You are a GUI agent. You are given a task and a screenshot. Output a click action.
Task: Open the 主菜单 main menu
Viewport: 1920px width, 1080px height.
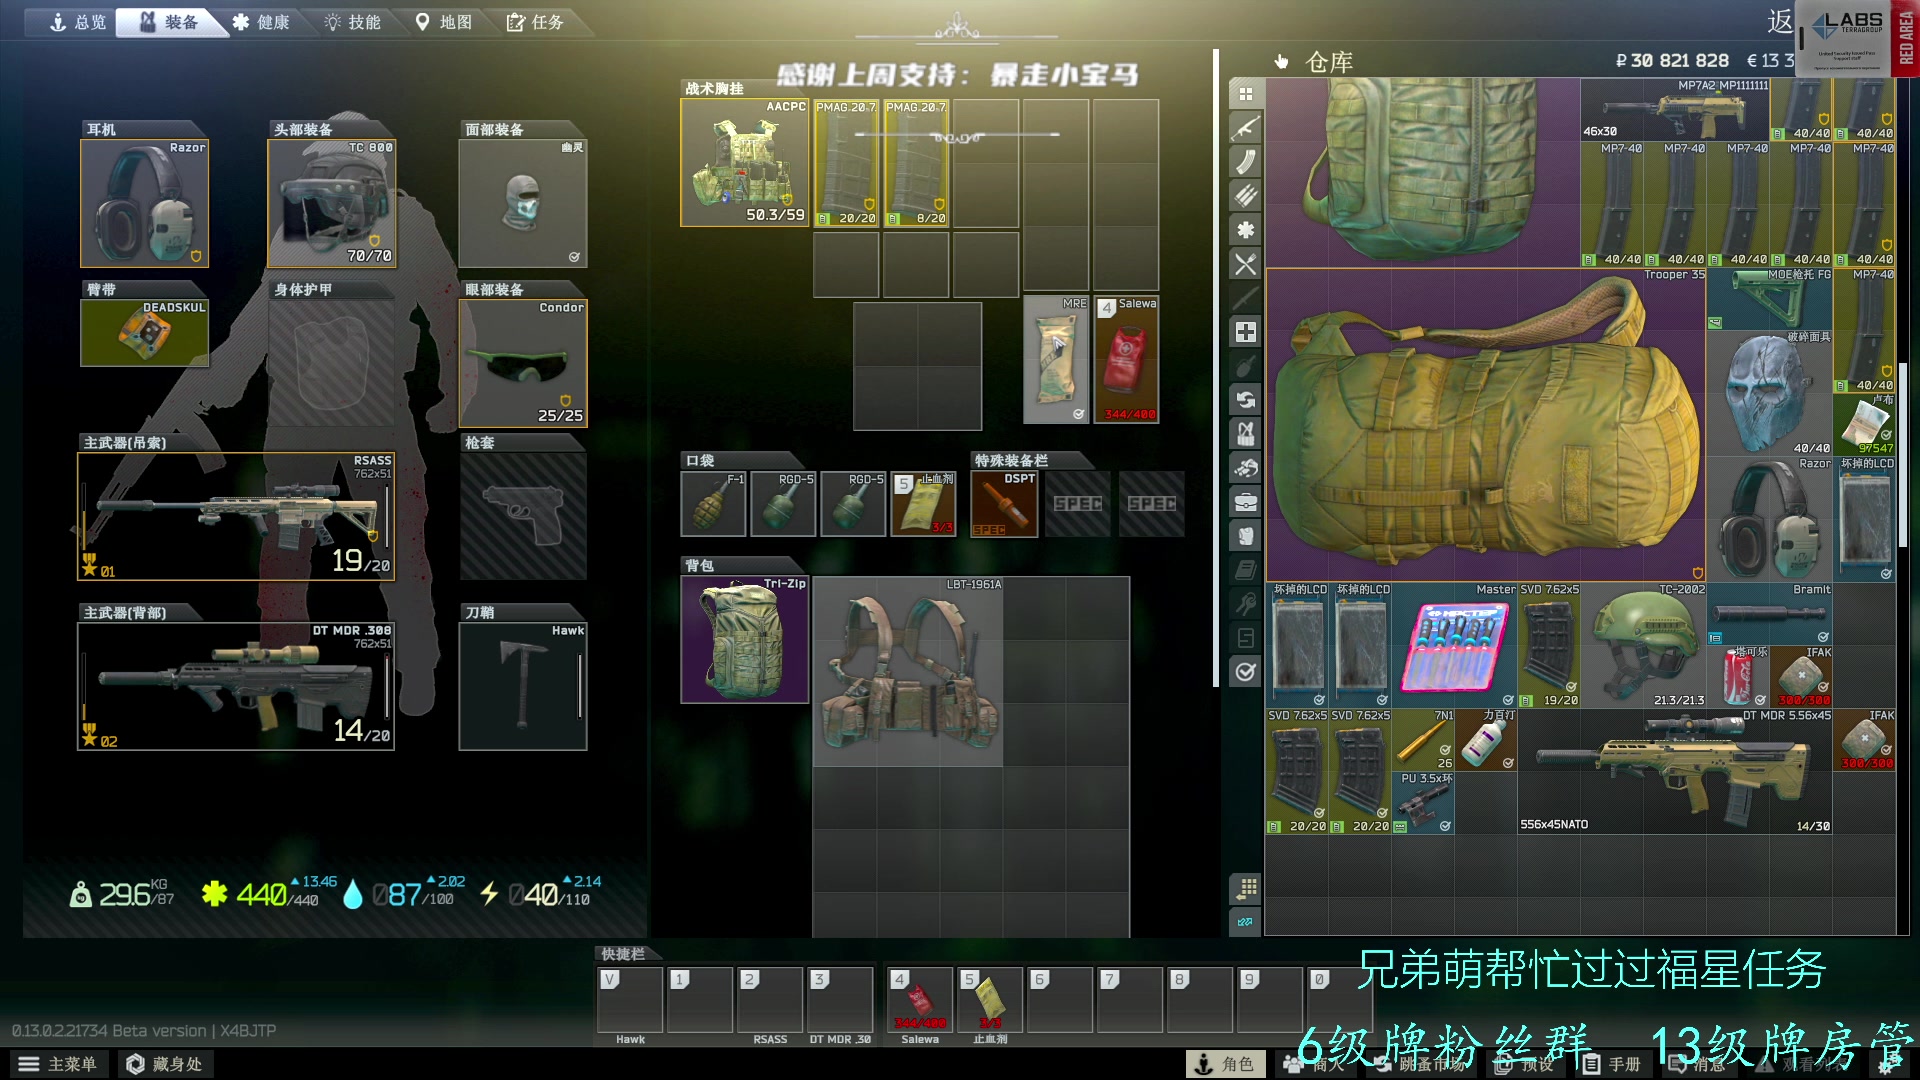point(58,1064)
